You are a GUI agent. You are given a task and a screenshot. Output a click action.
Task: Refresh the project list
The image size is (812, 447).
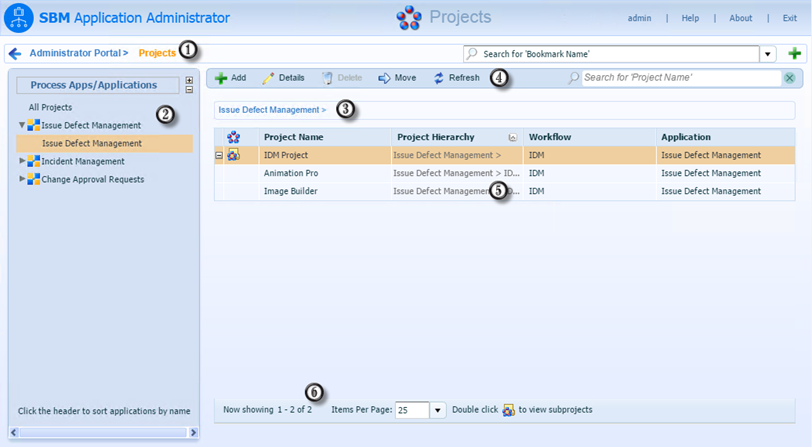tap(457, 78)
